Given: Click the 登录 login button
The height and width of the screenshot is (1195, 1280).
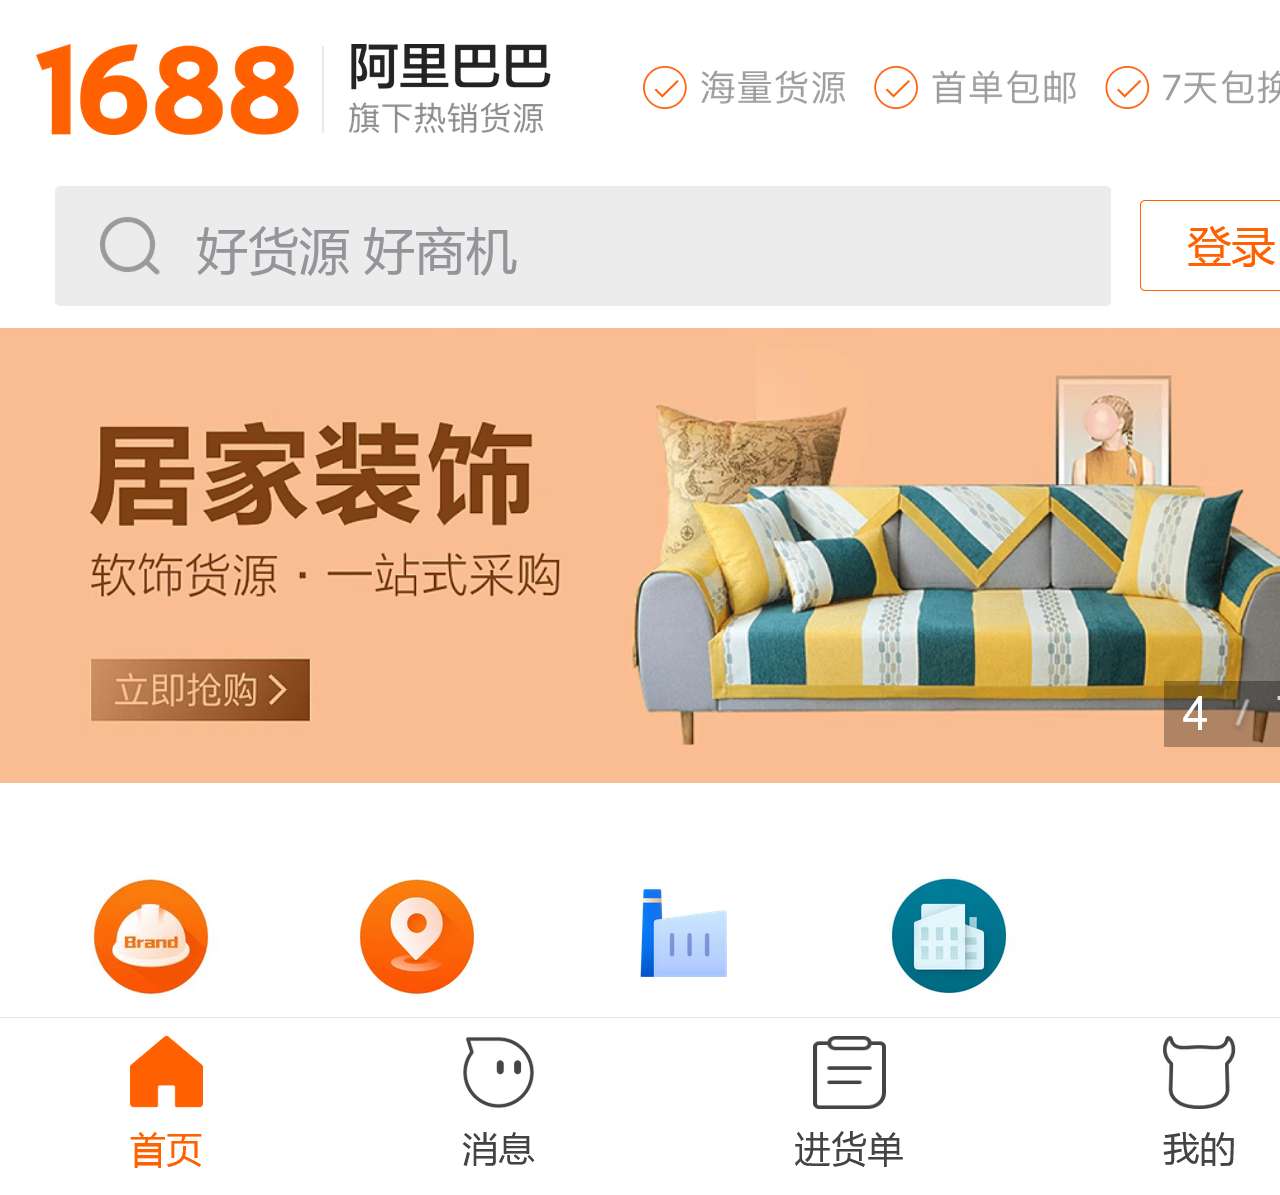Looking at the screenshot, I should (x=1210, y=246).
